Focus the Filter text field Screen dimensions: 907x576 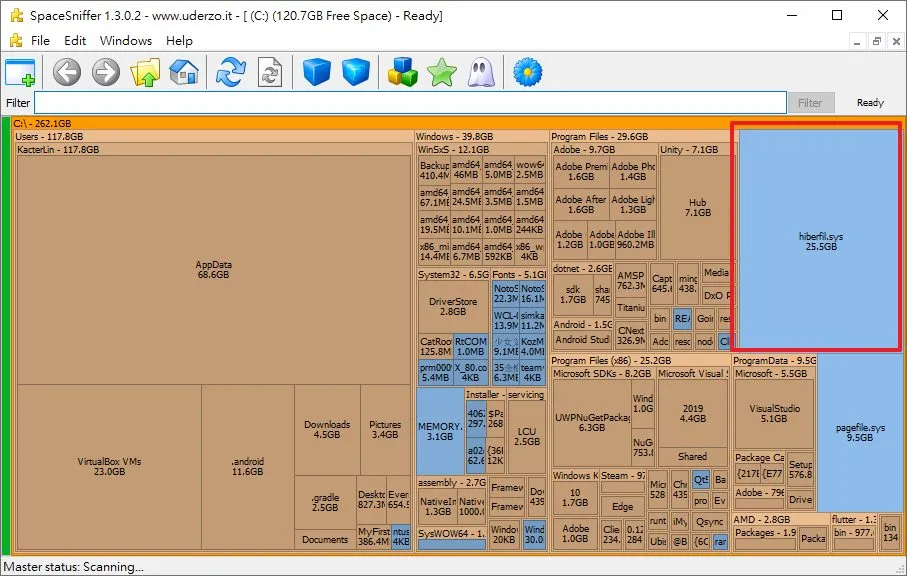(410, 103)
